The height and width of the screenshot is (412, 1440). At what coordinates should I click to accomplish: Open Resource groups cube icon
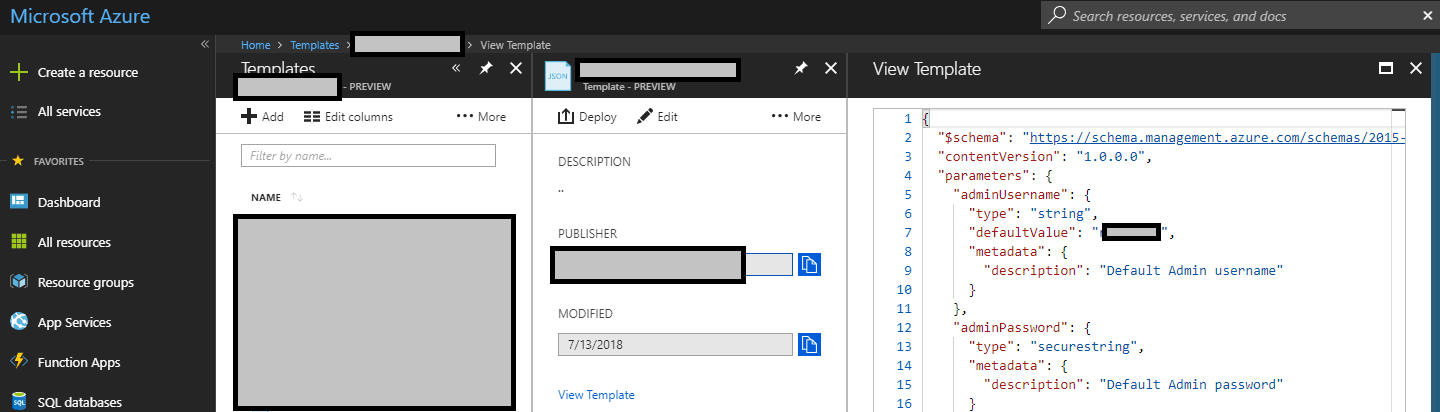(x=18, y=282)
